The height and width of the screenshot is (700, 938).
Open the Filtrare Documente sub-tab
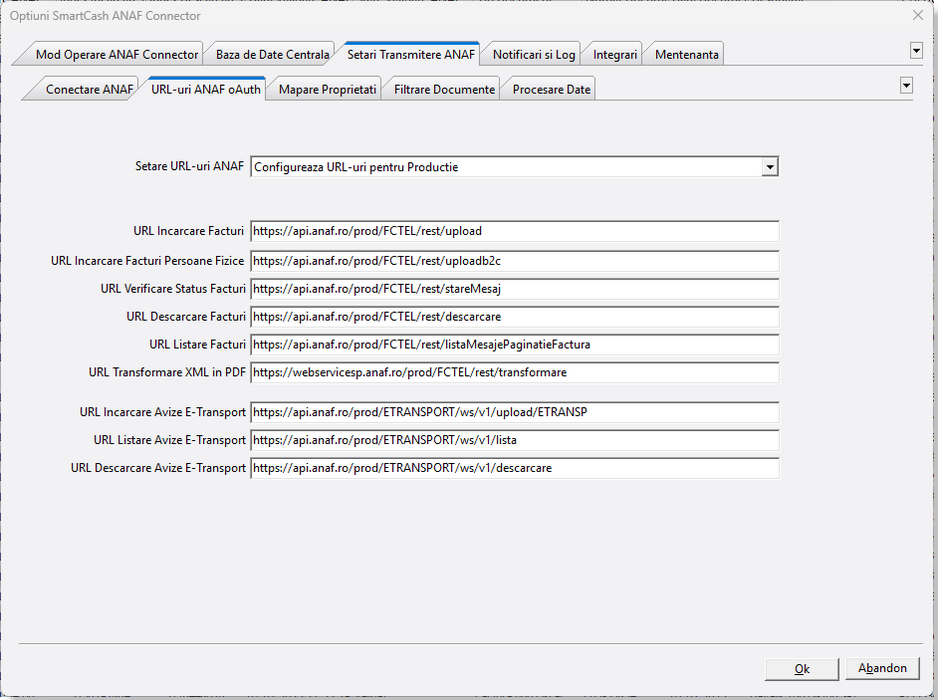444,89
